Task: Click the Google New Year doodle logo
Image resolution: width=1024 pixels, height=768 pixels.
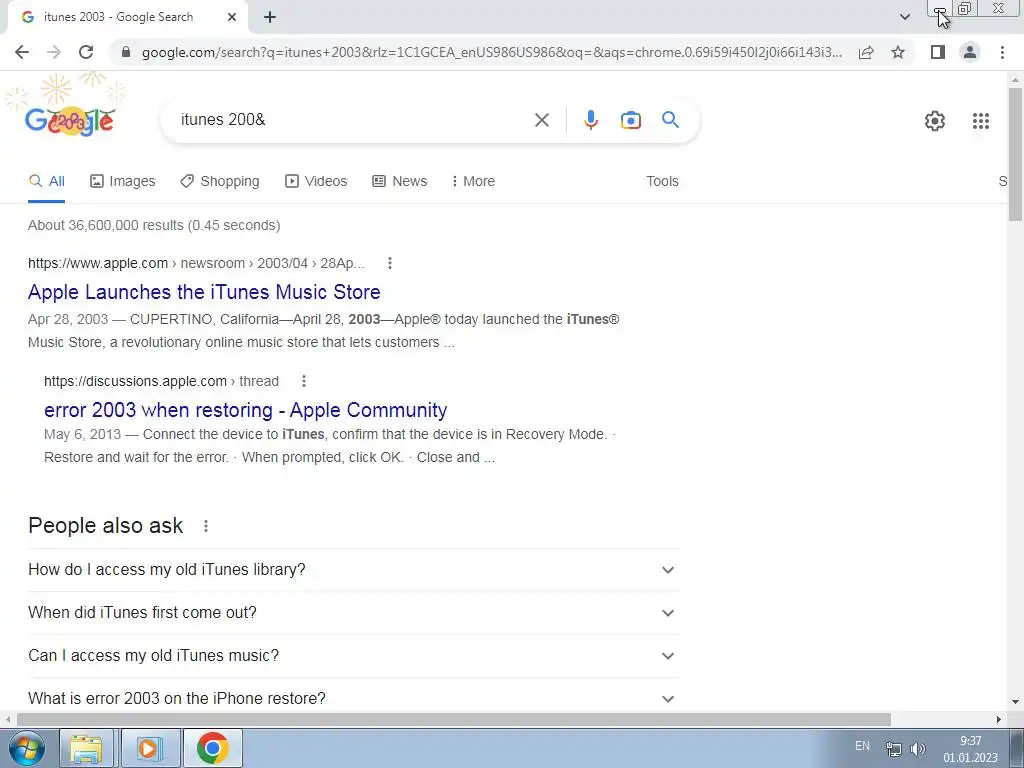Action: (70, 121)
